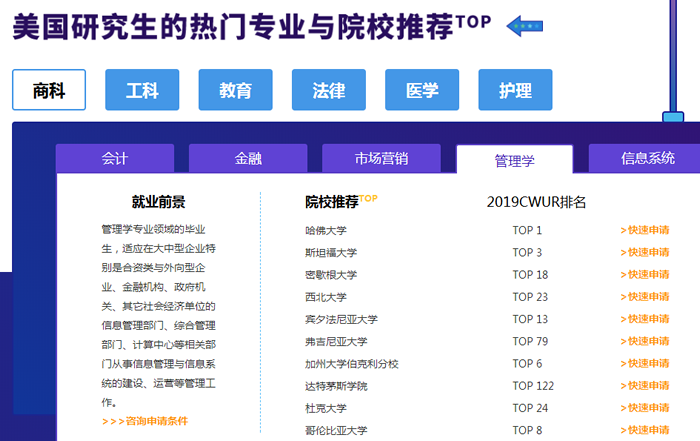Screen dimensions: 700x441
Task: Click 快速申请 for 斯坦福大学
Action: [x=645, y=253]
